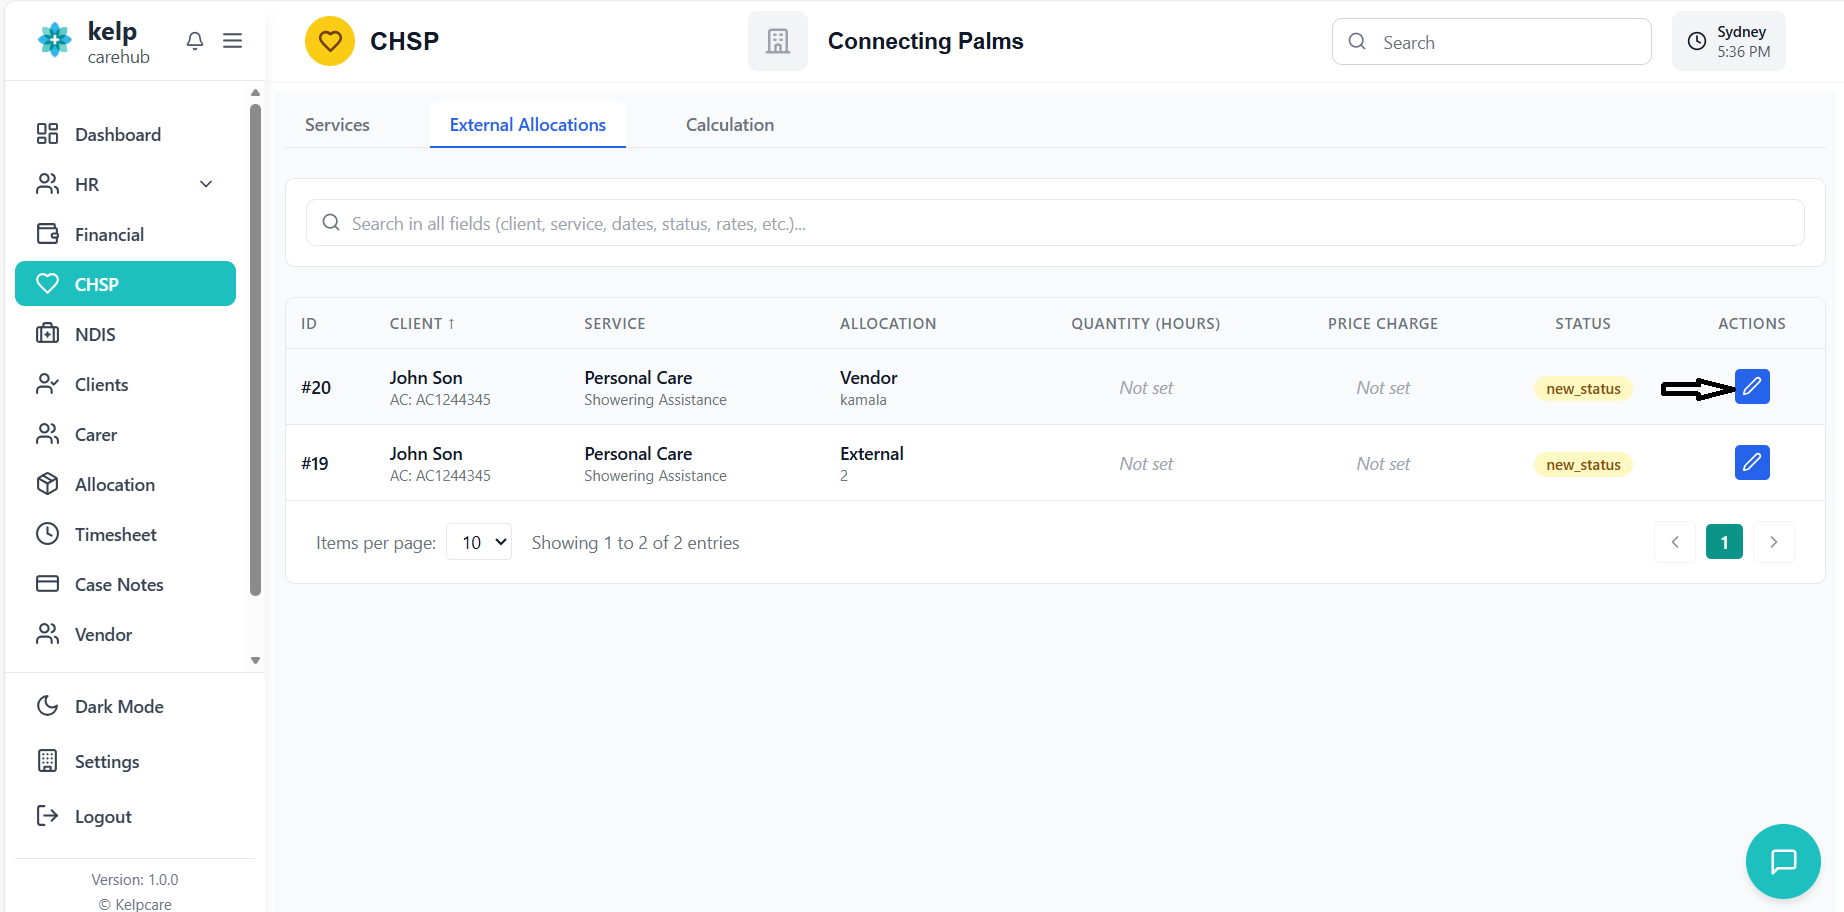
Task: Click the notification bell icon
Action: pos(195,41)
